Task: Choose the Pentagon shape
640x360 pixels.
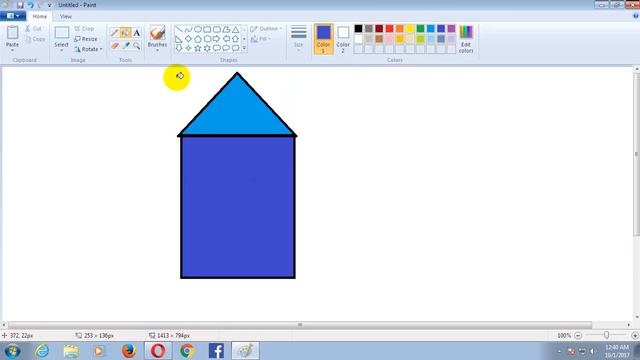Action: [x=198, y=39]
